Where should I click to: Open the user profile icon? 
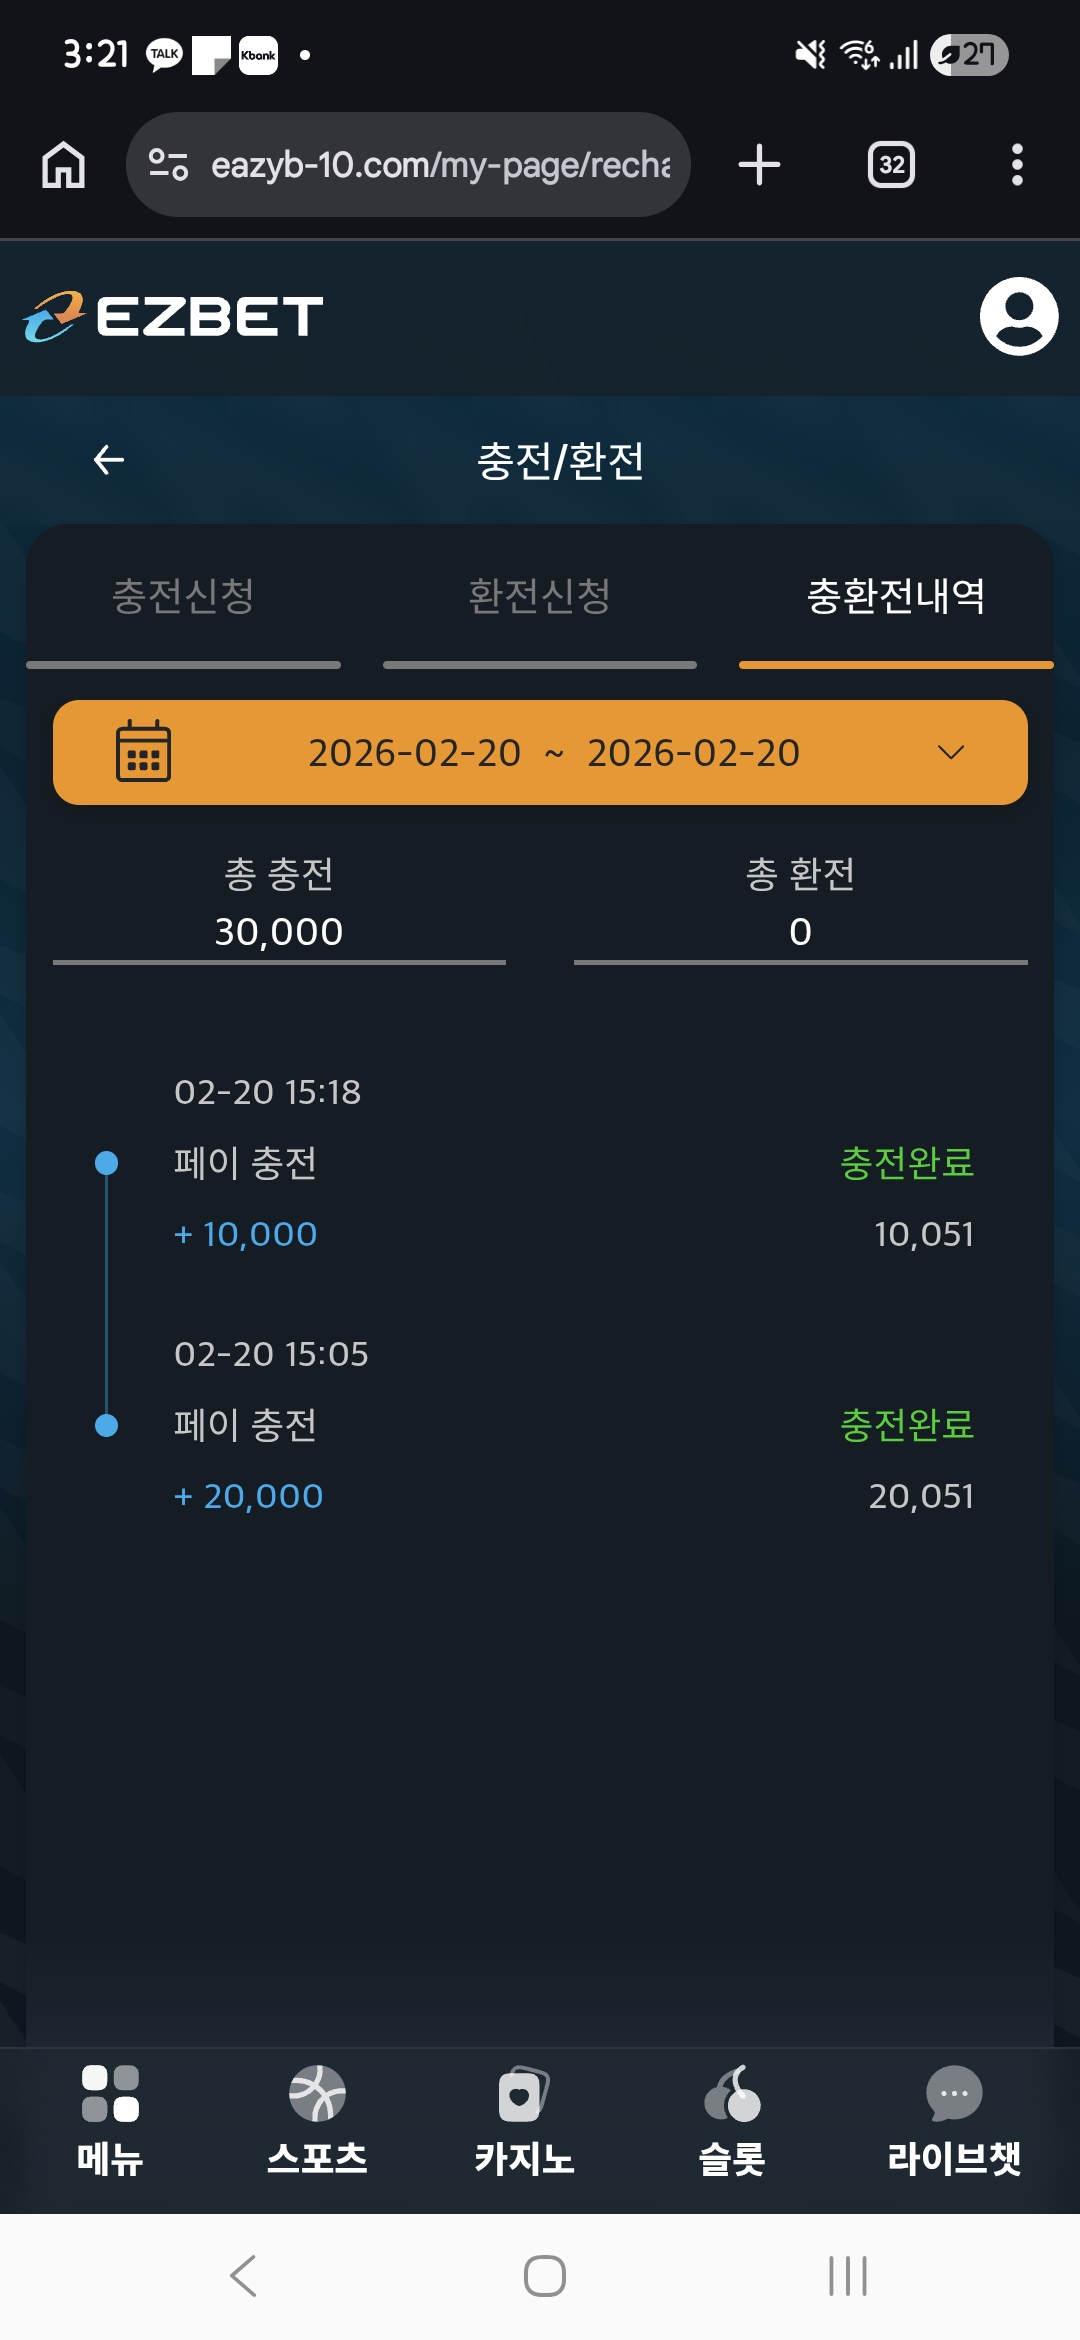1018,316
